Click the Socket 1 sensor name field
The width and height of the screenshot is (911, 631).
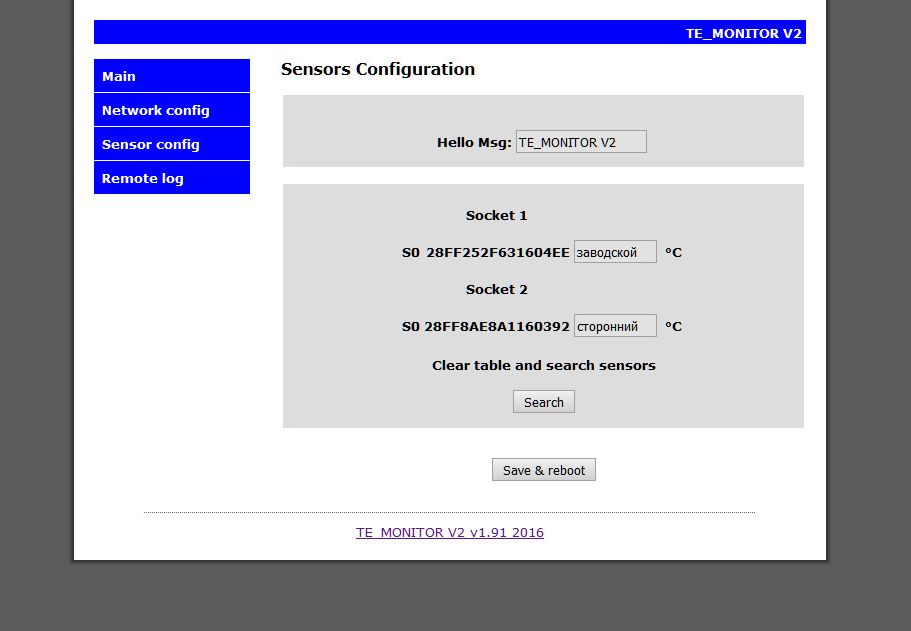[x=615, y=252]
